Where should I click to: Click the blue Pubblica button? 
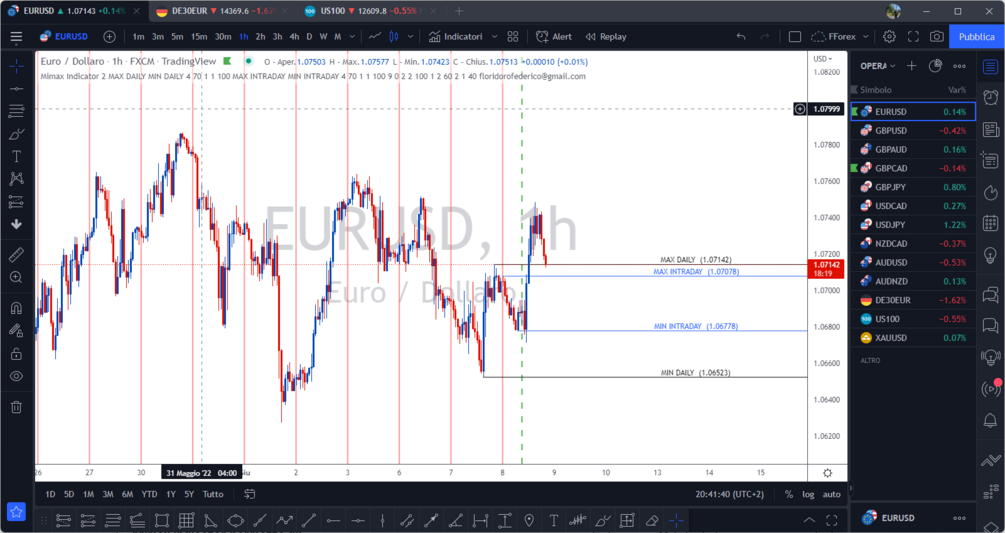click(x=976, y=37)
